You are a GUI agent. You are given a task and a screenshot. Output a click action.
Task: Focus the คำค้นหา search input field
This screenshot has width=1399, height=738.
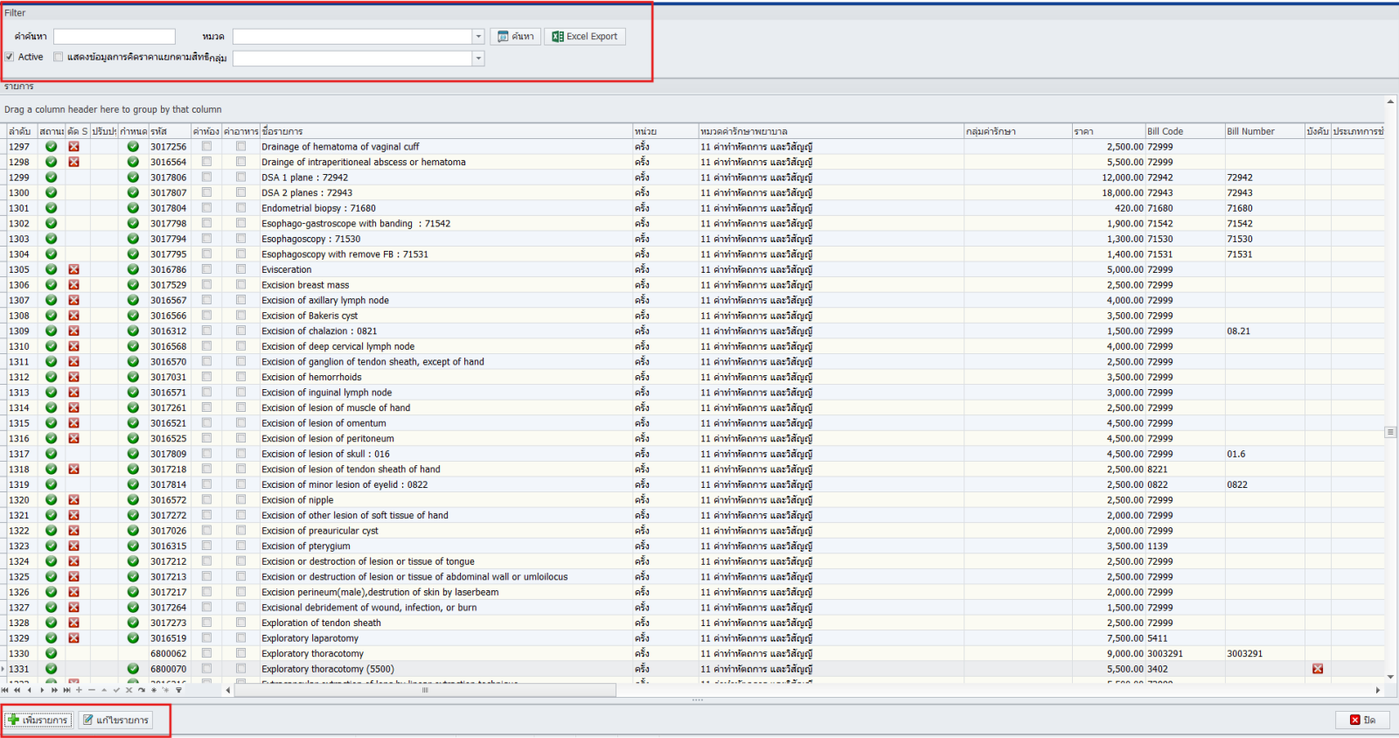tap(114, 37)
